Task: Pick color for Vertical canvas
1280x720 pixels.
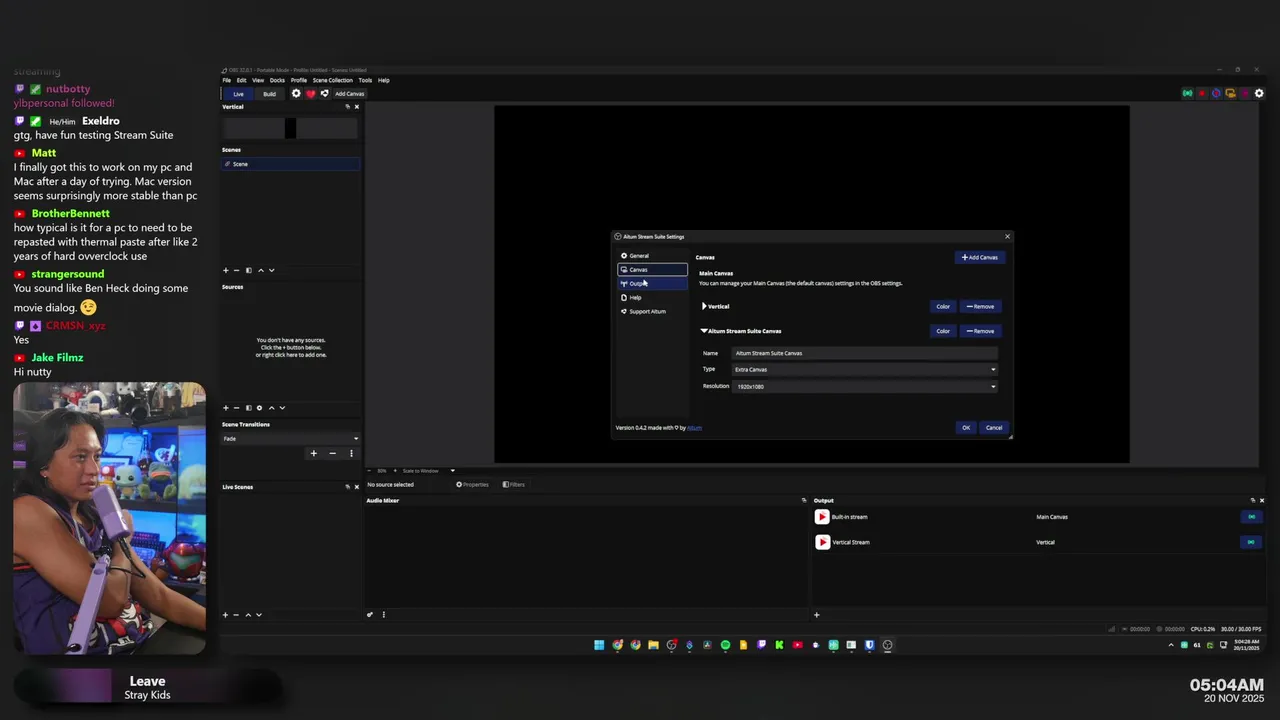Action: pyautogui.click(x=943, y=306)
